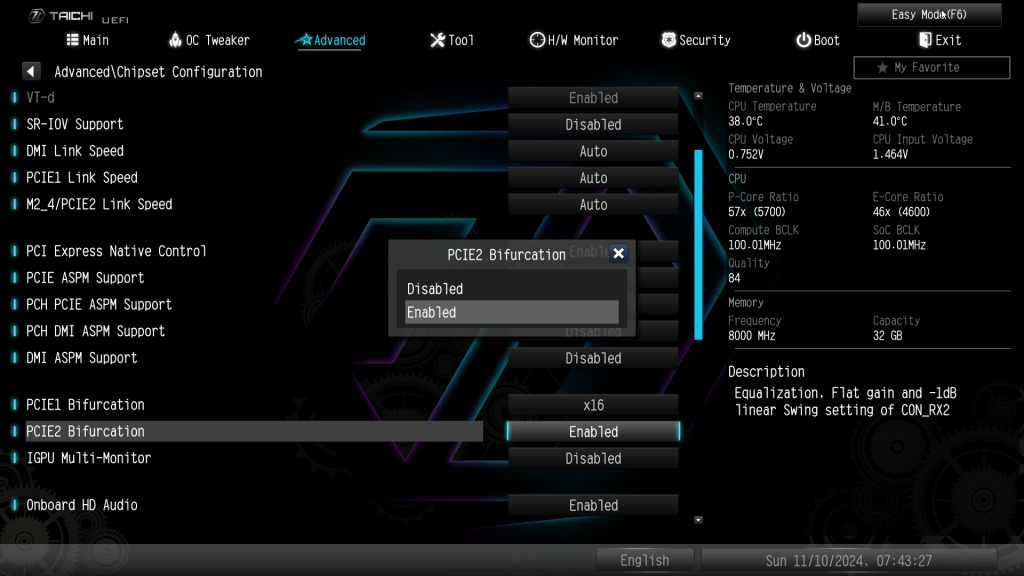
Task: Open the H/W Monitor tab
Action: coord(573,40)
